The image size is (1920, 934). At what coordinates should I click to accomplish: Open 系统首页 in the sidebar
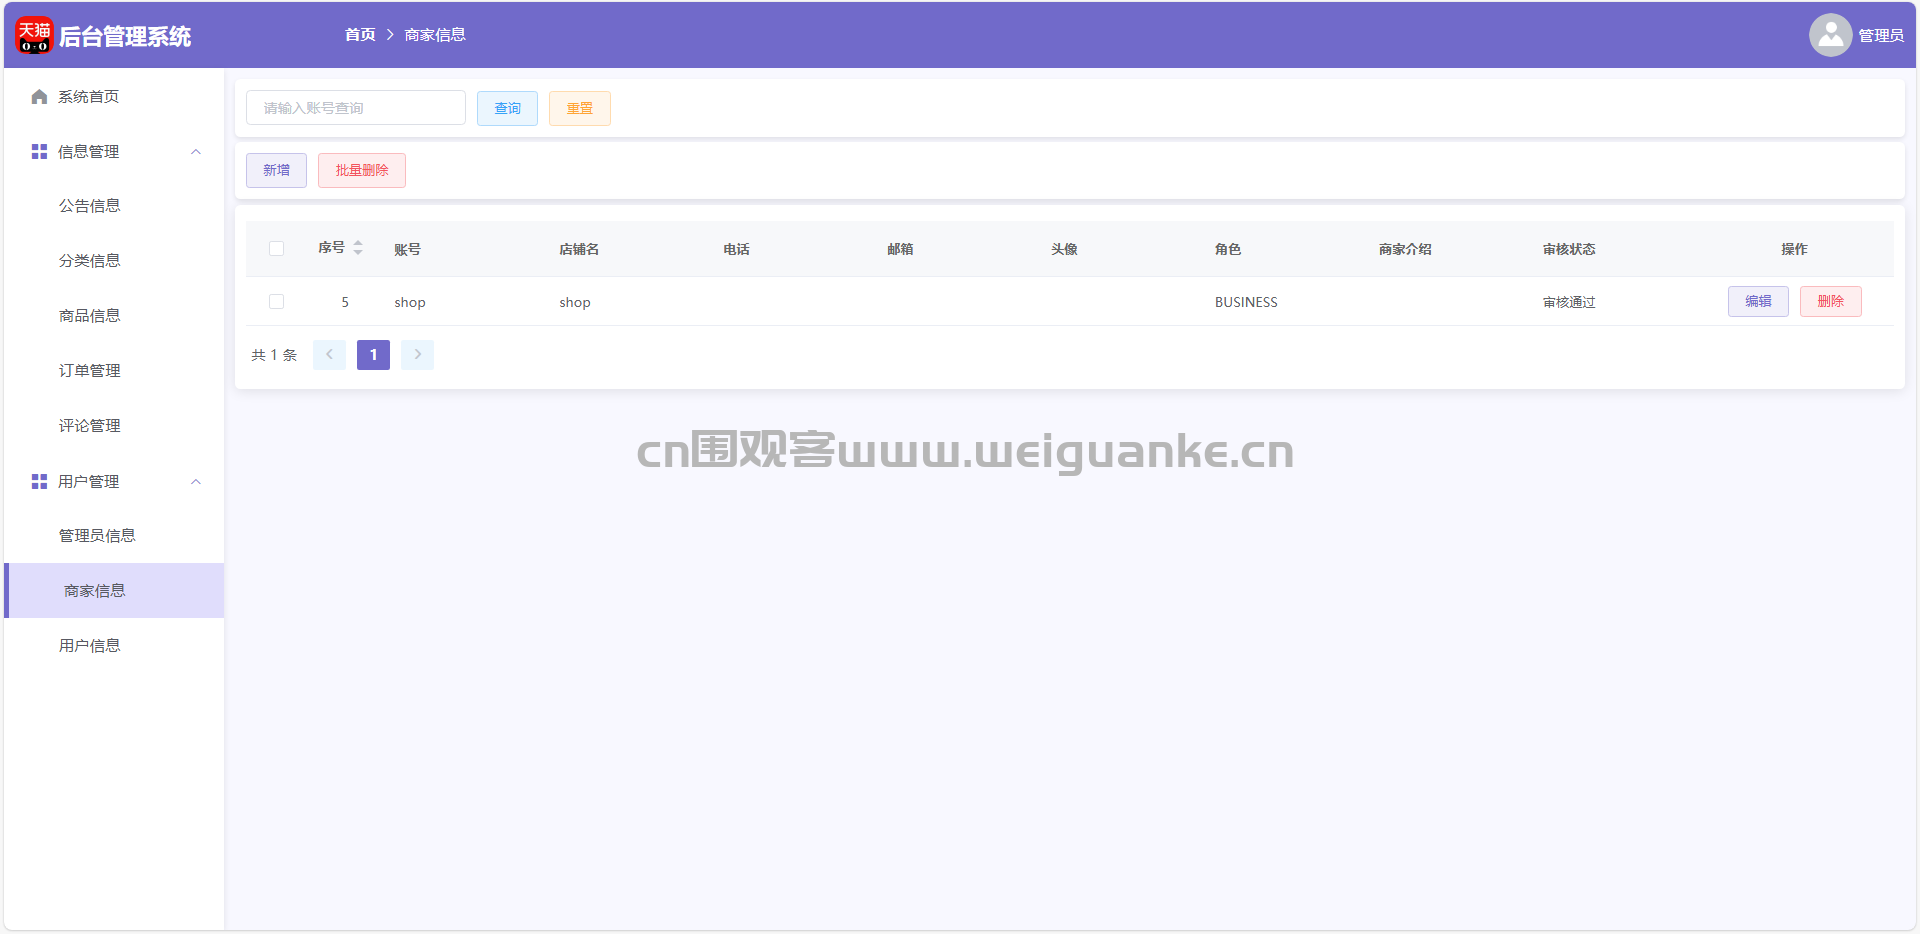click(x=114, y=97)
